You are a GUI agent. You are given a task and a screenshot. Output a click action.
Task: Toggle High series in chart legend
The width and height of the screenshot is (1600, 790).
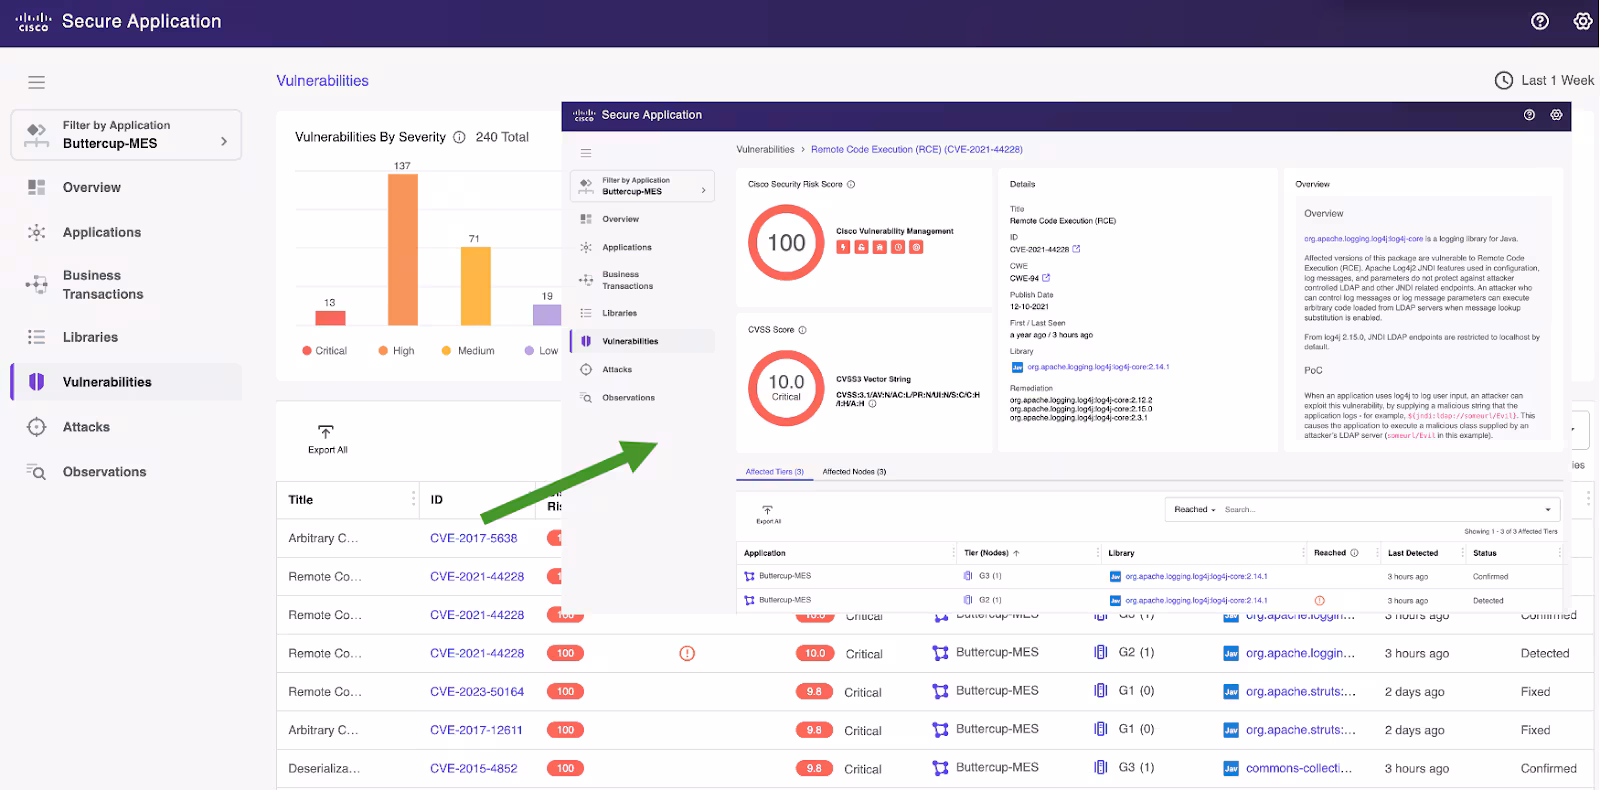coord(396,351)
